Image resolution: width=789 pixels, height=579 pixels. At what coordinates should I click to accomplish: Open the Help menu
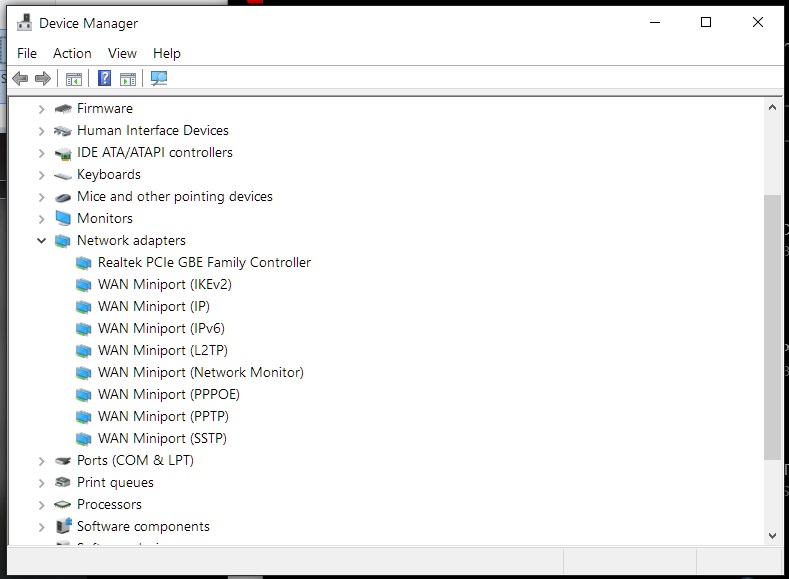tap(167, 53)
